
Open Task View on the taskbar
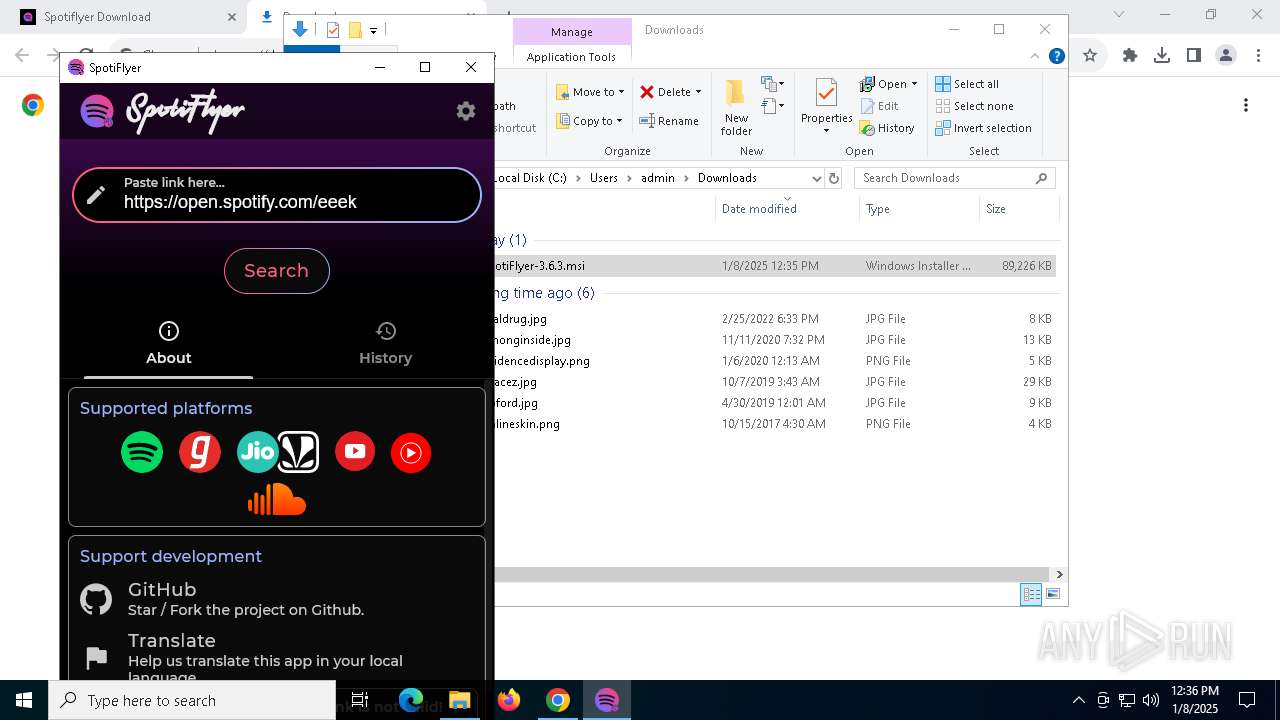360,700
